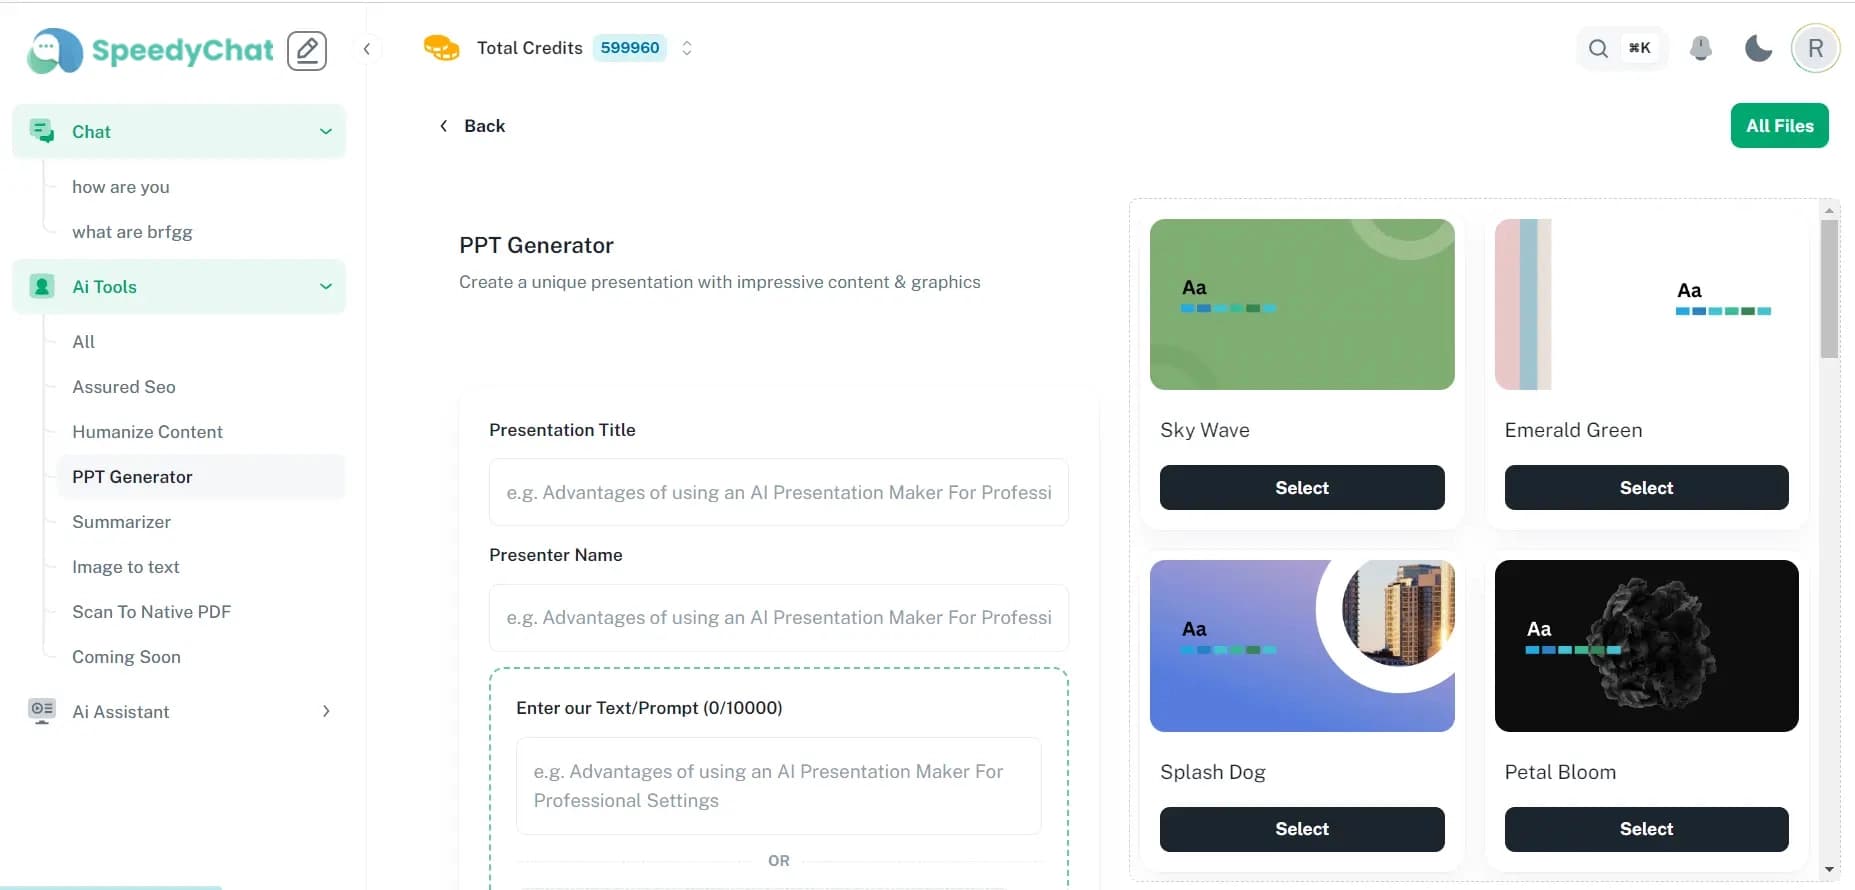The width and height of the screenshot is (1855, 890).
Task: Click the Ai Assistant monitor icon
Action: (x=41, y=711)
